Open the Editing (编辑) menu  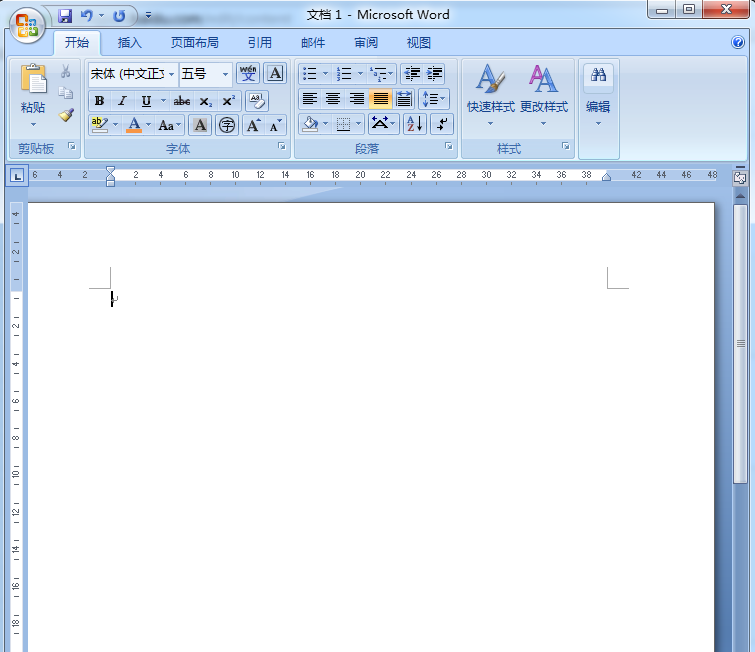pyautogui.click(x=598, y=94)
